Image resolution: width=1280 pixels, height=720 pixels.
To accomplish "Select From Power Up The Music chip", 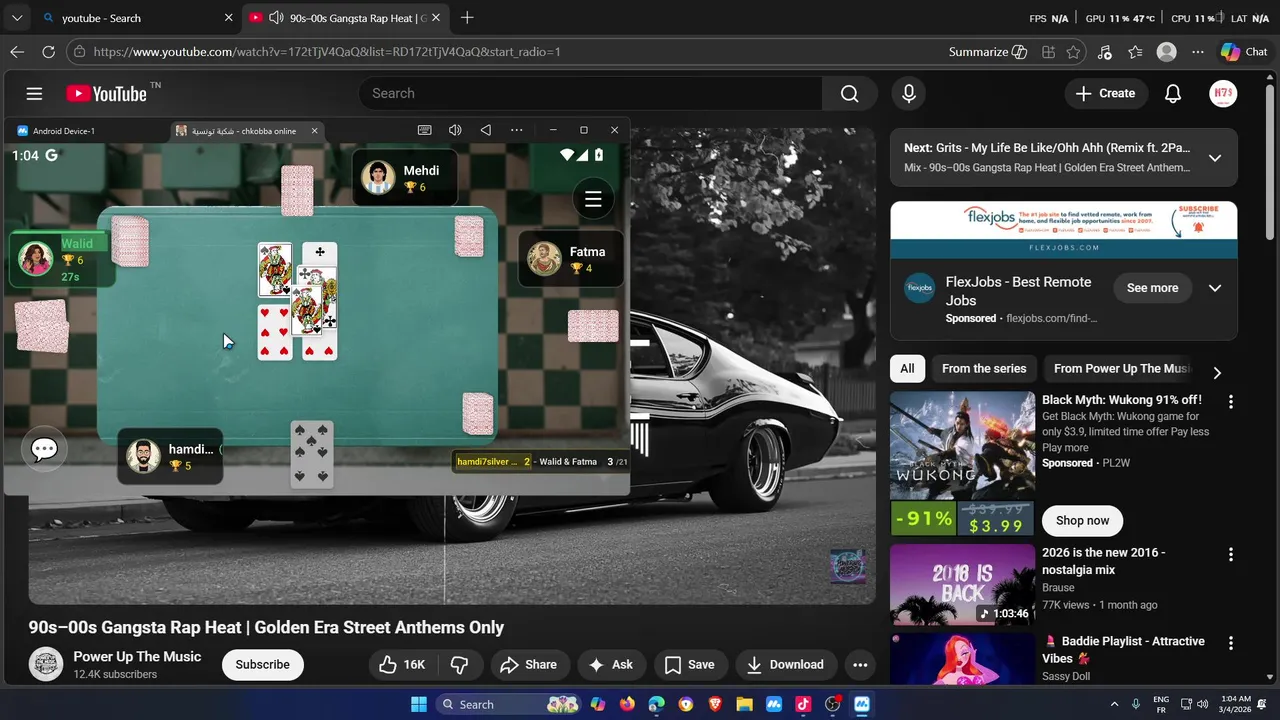I will (1122, 369).
